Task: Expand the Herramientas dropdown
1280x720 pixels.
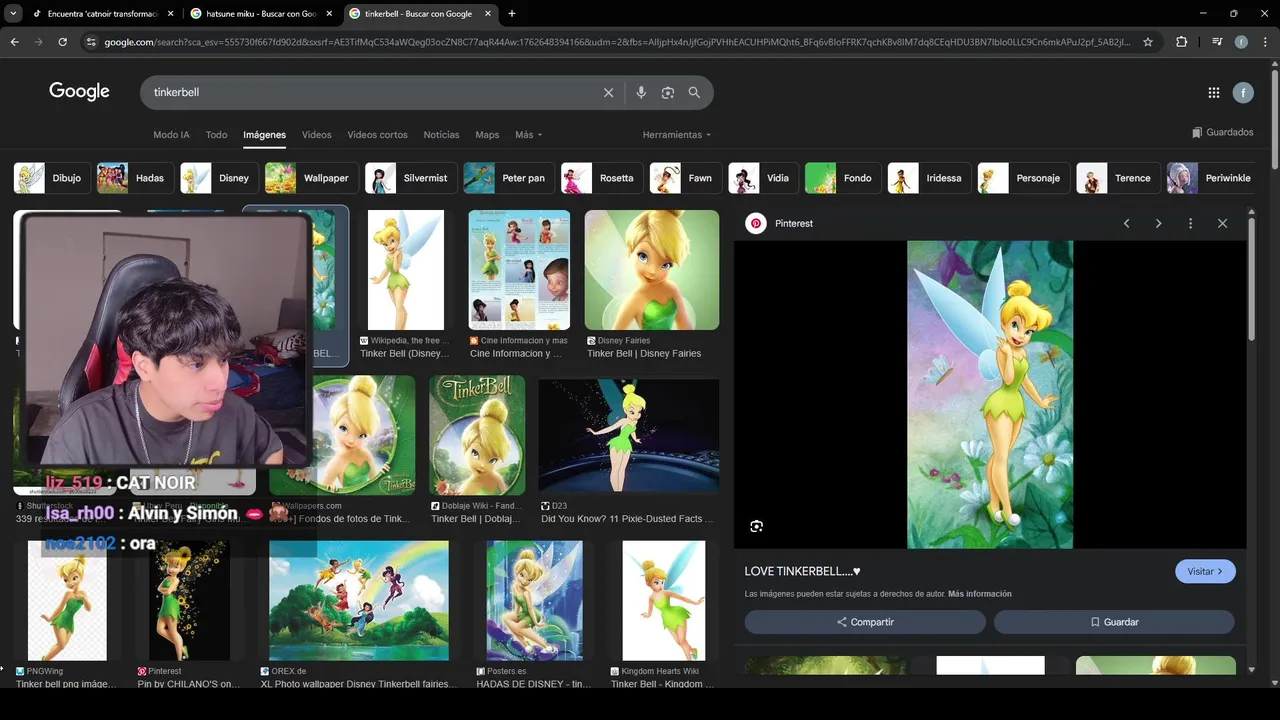Action: point(677,135)
